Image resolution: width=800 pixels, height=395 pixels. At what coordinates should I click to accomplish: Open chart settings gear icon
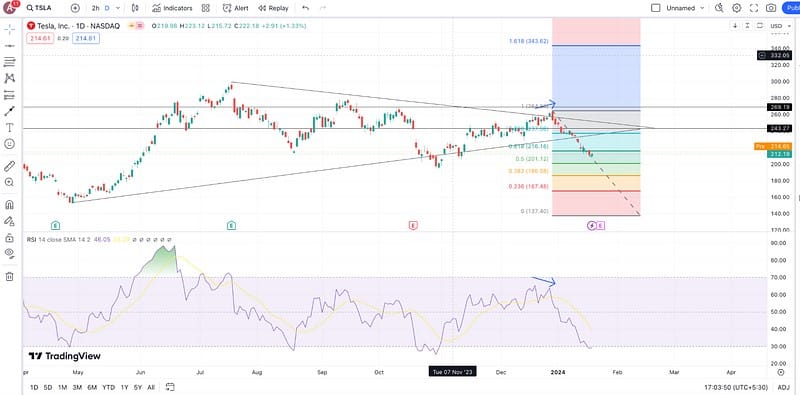tap(737, 8)
